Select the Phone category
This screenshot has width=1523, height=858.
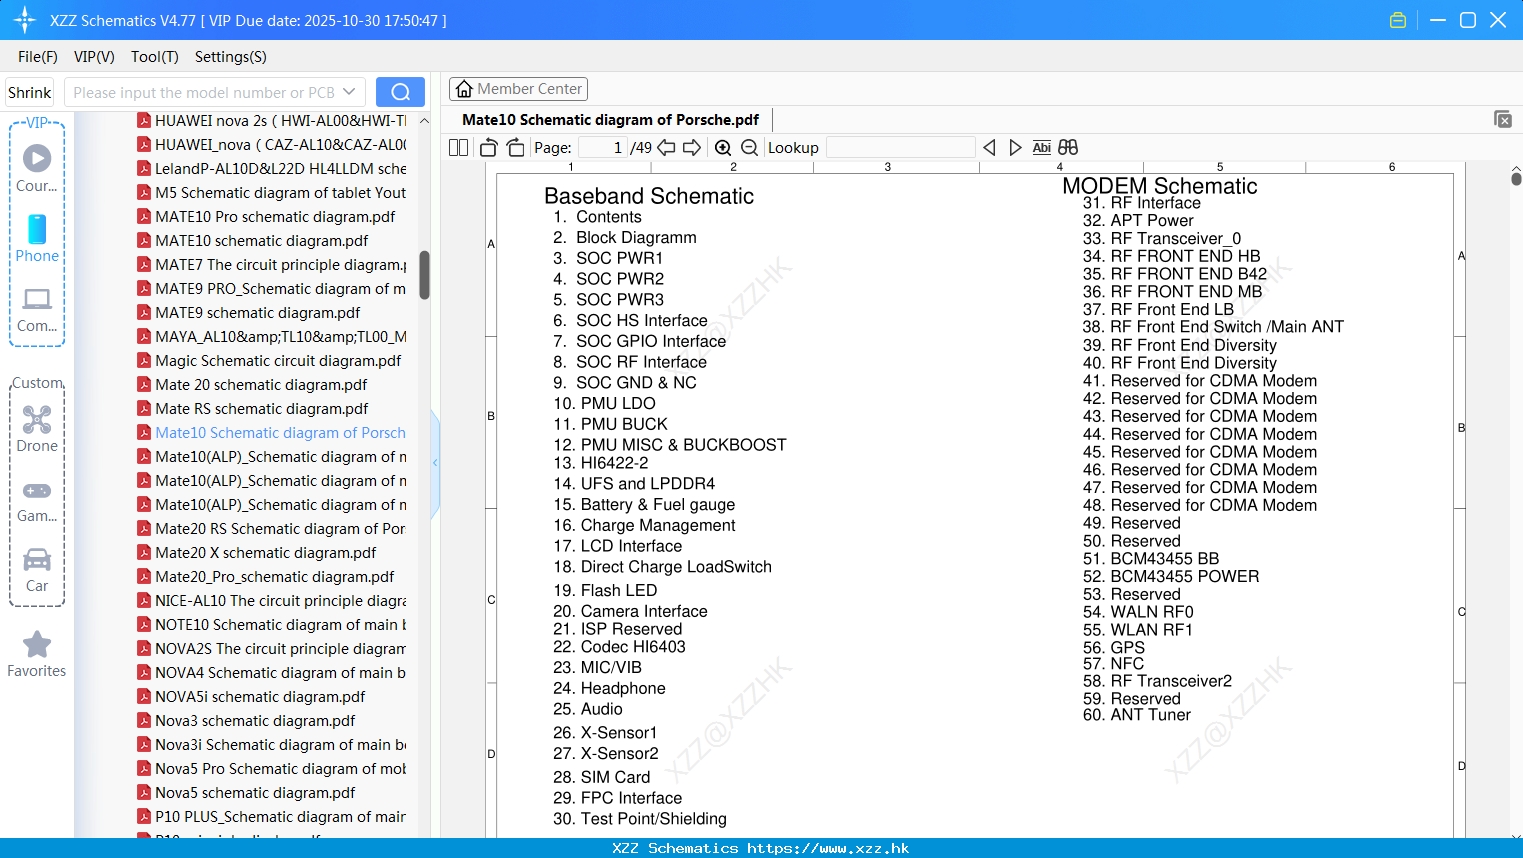(x=37, y=238)
